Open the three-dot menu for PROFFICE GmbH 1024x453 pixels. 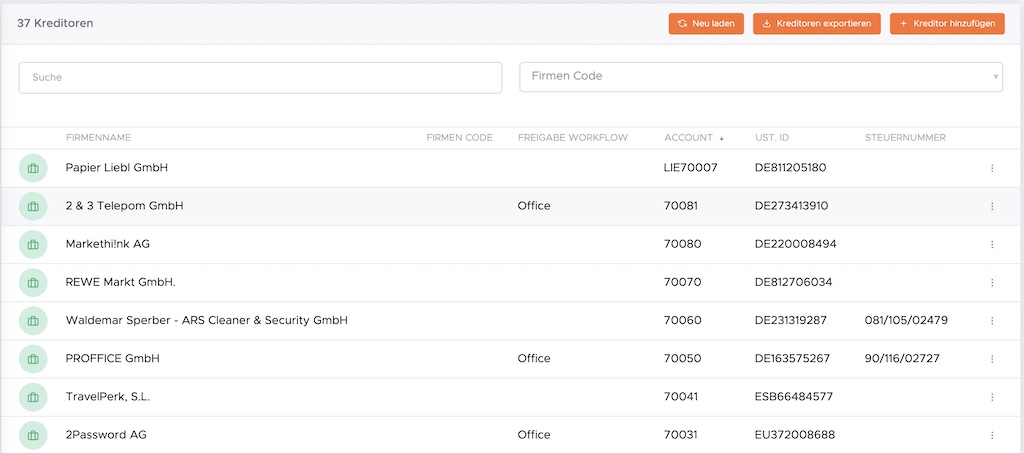tap(992, 359)
